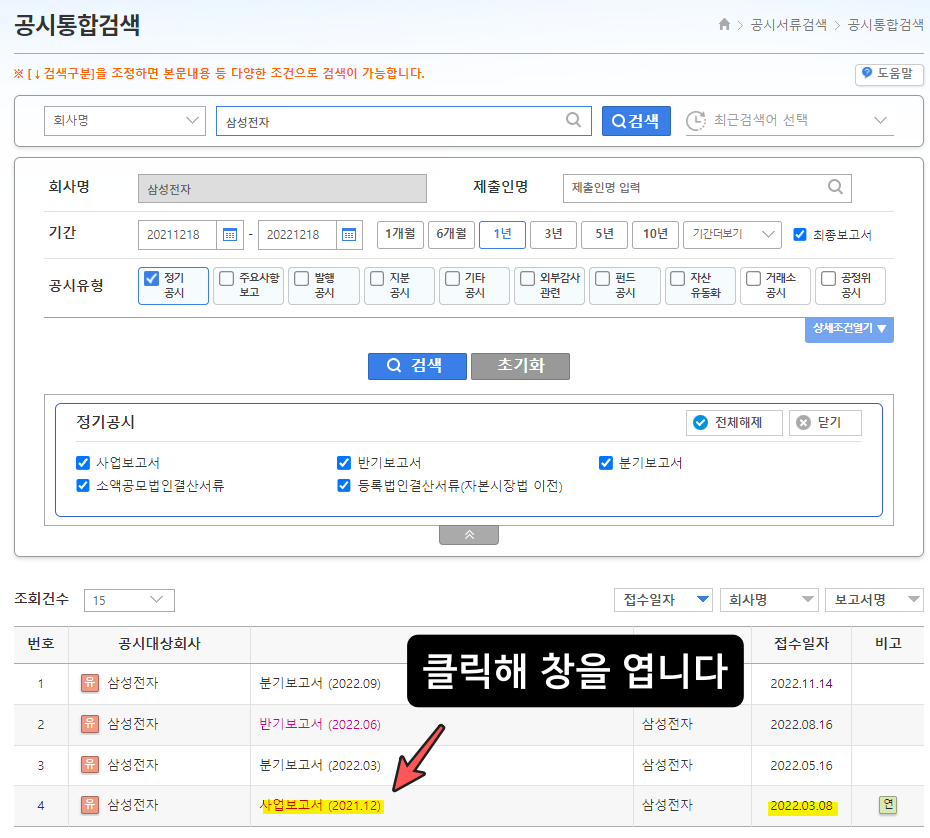Click 공시서류검색 breadcrumb link
This screenshot has width=930, height=838.
pos(788,25)
